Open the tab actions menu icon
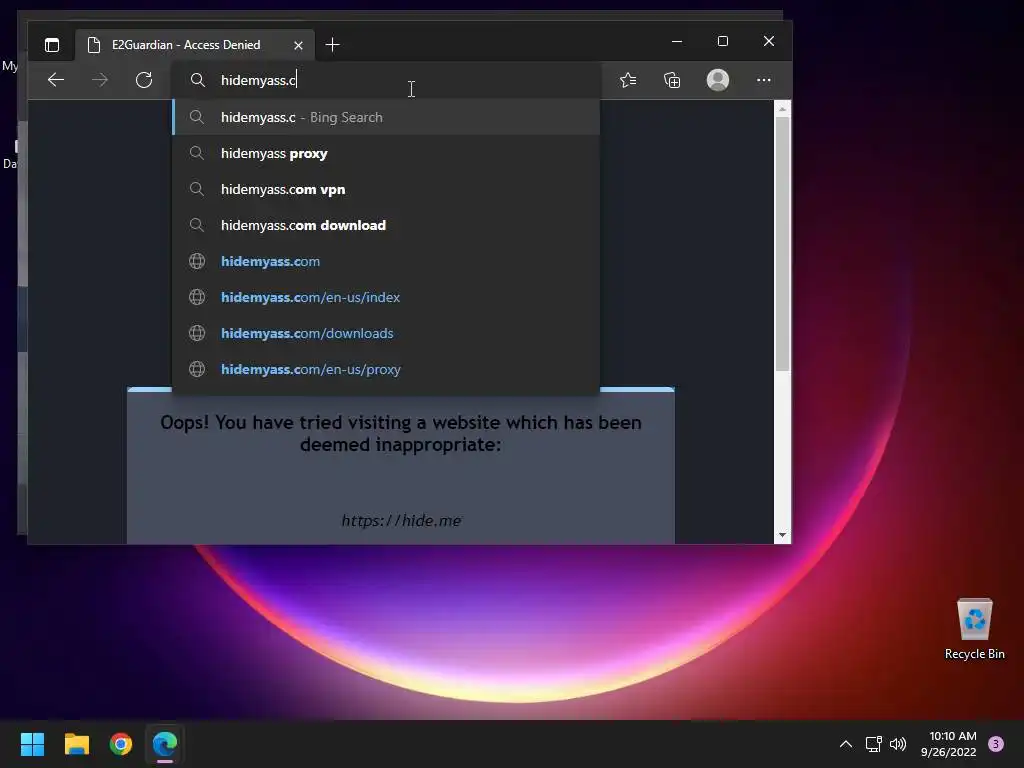Viewport: 1024px width, 768px height. pos(52,44)
